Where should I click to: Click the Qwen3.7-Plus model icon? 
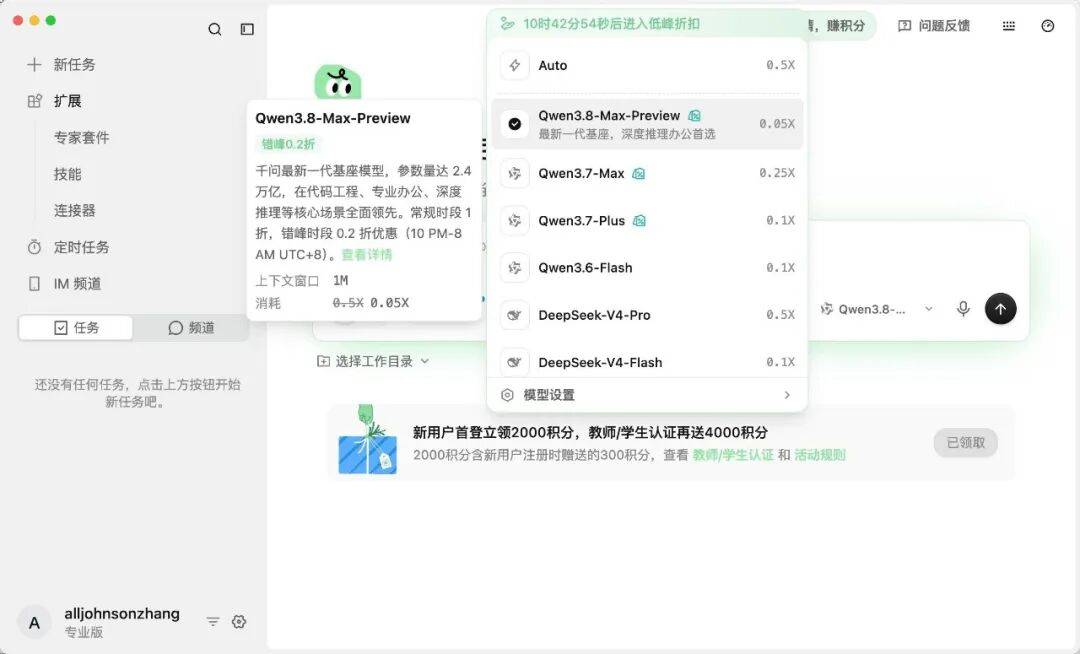(515, 221)
